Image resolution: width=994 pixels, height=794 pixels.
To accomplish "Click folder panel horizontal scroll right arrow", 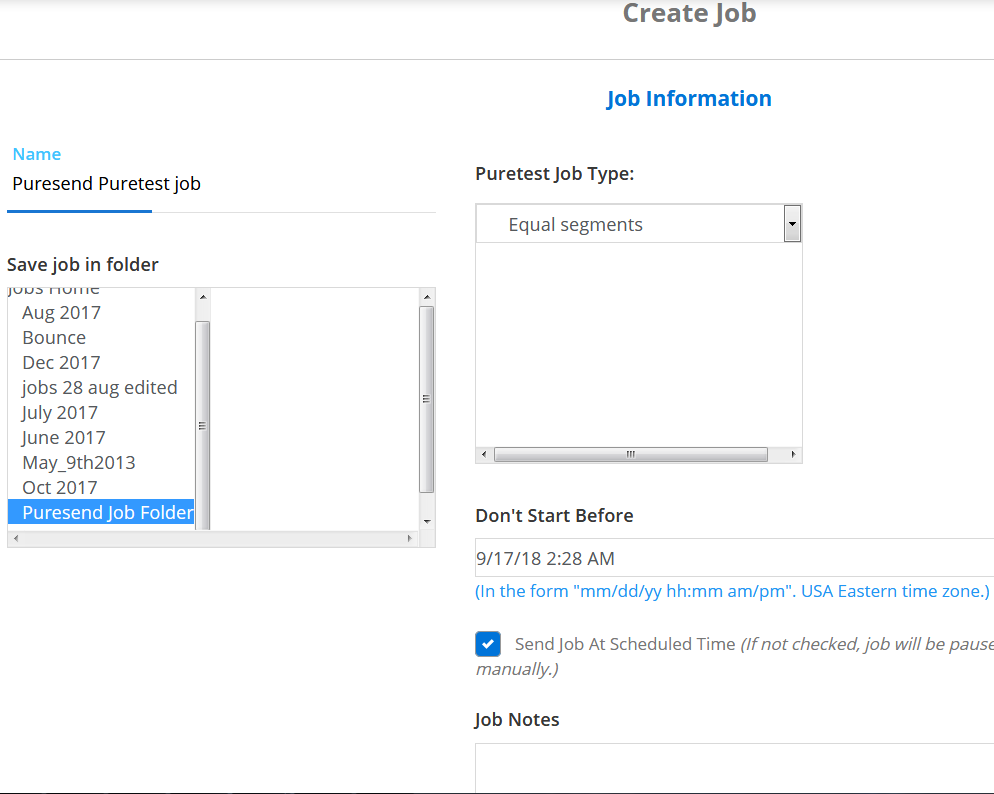I will (410, 539).
